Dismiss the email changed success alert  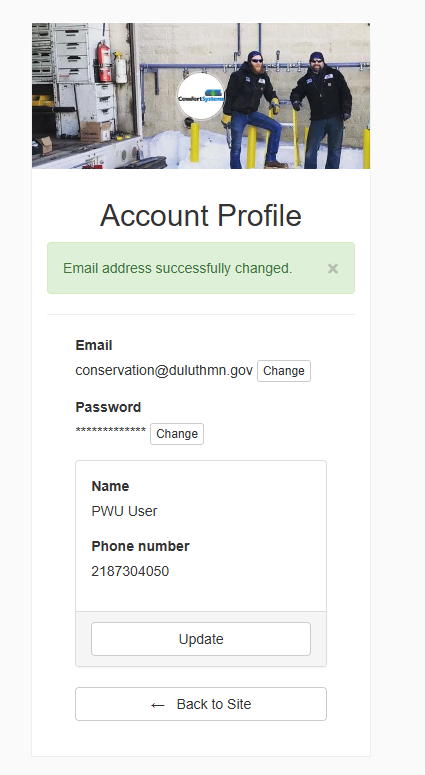(333, 268)
